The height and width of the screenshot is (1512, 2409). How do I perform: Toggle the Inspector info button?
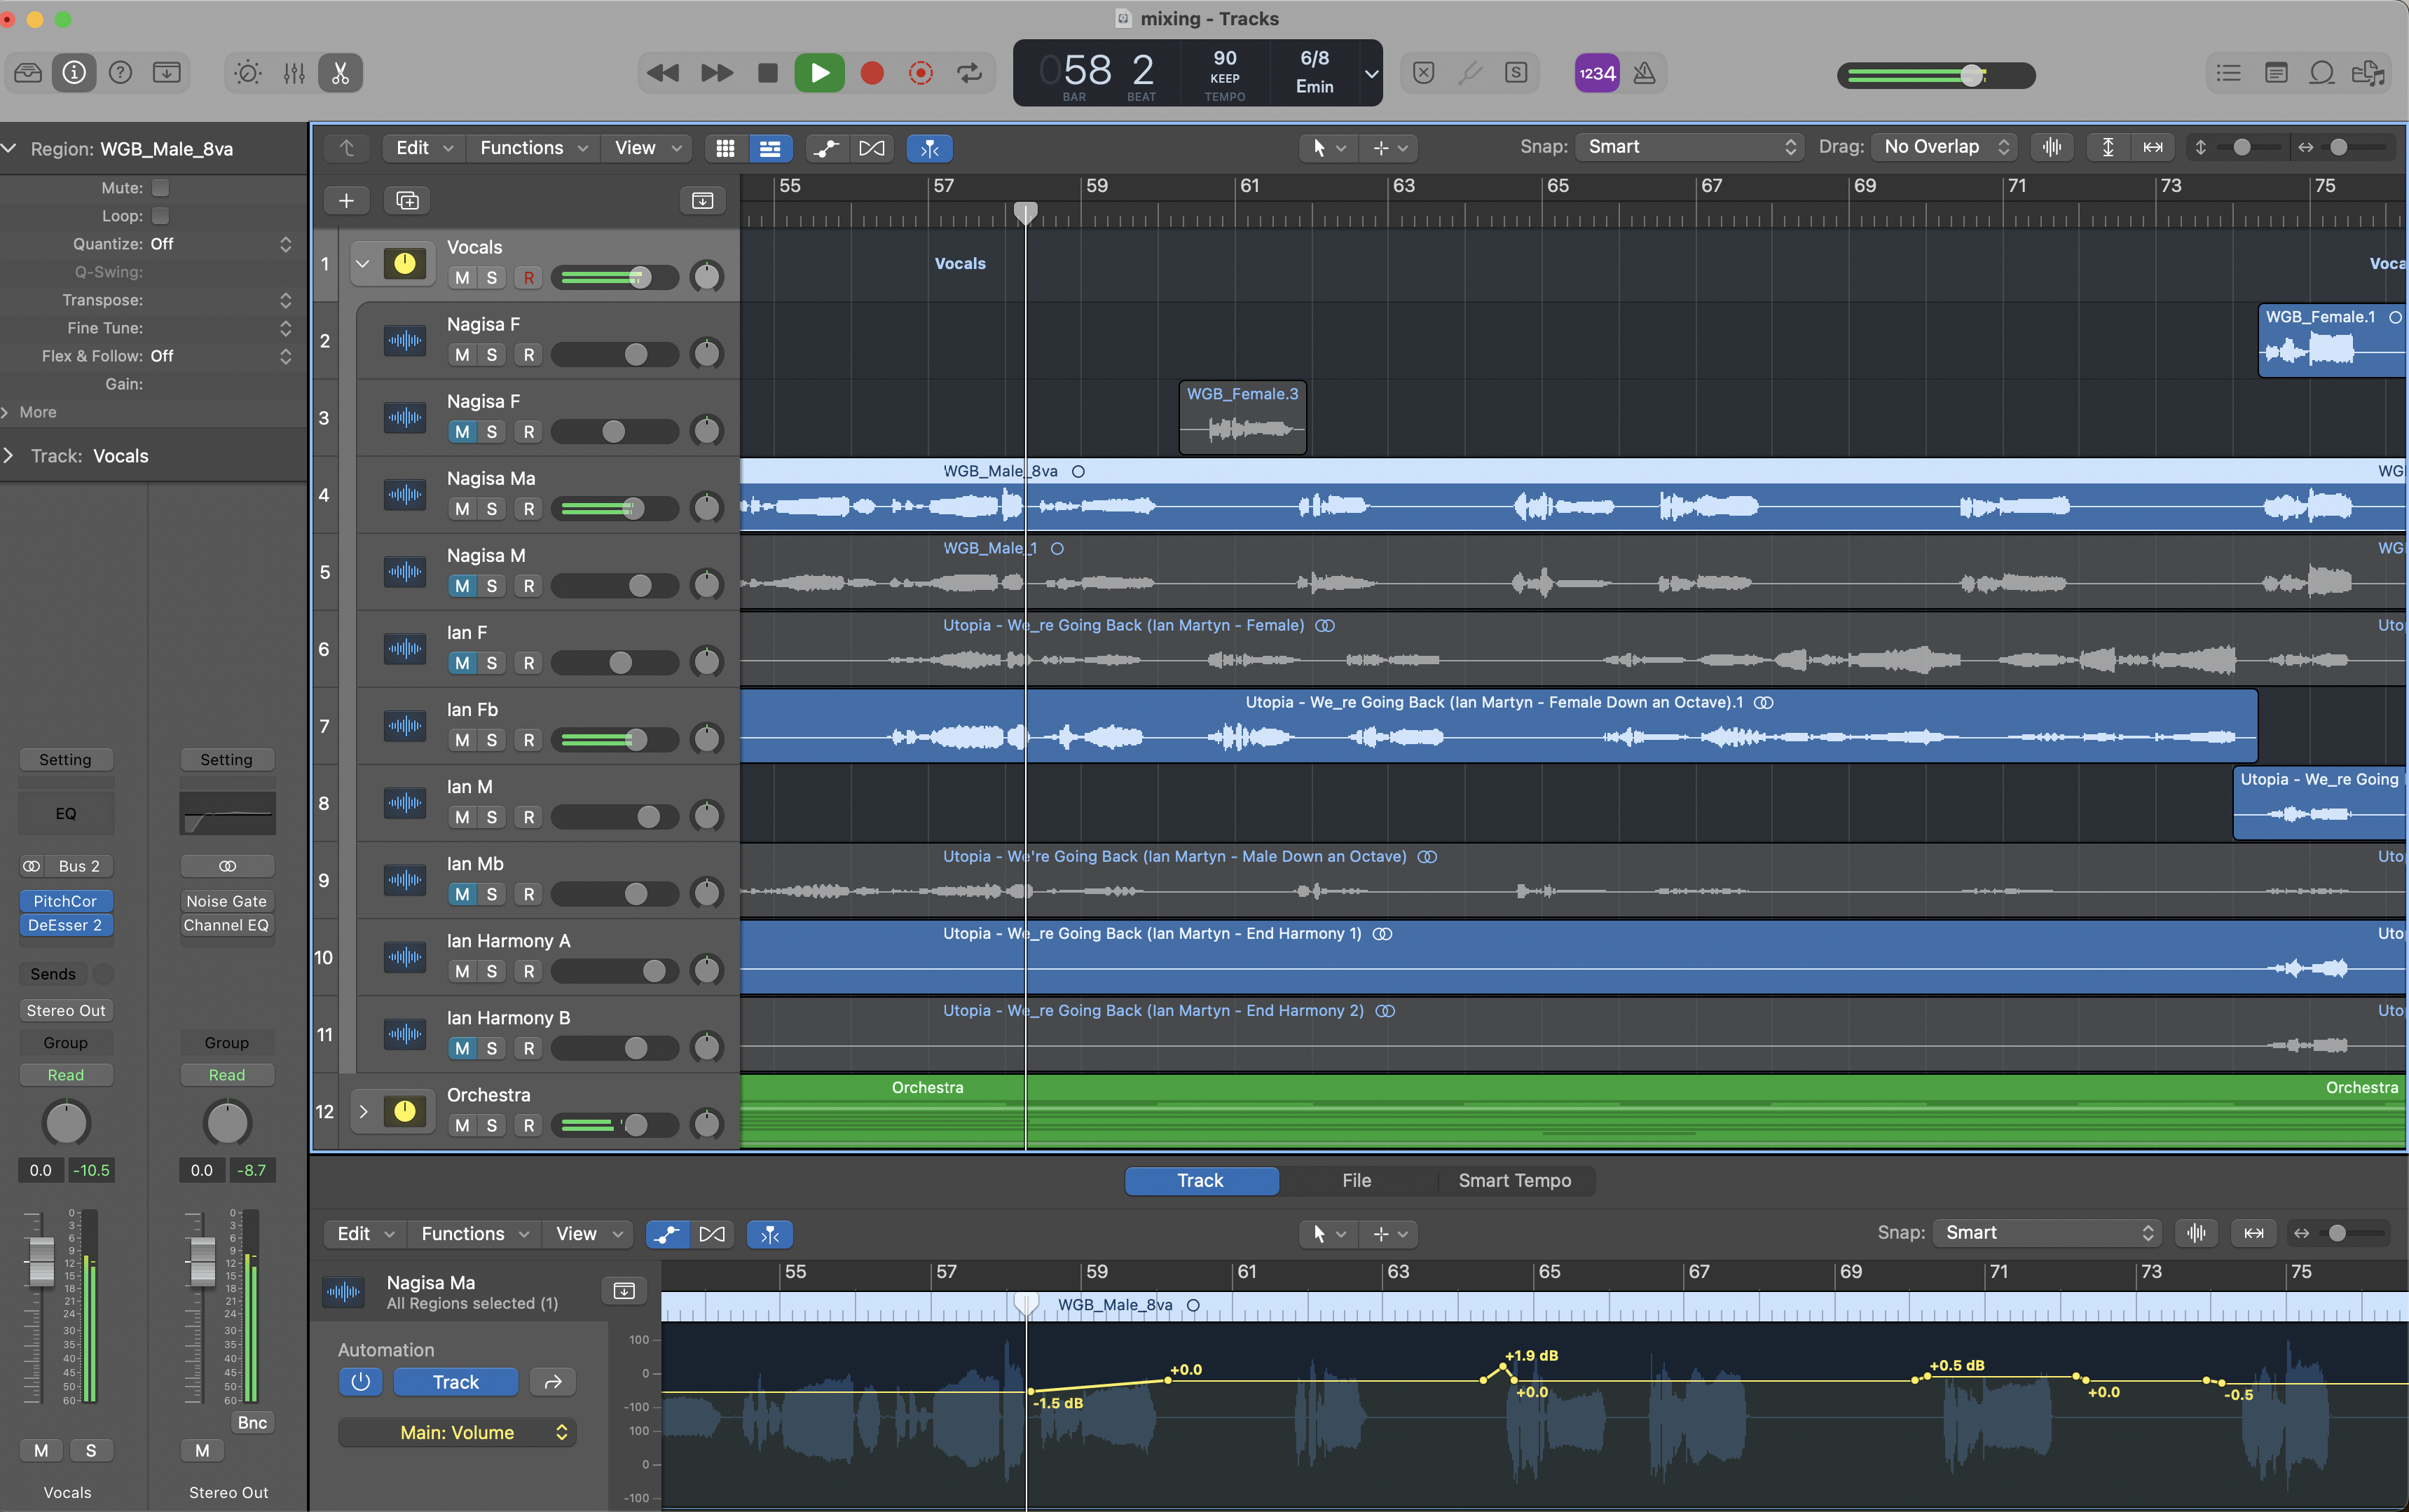pyautogui.click(x=74, y=73)
